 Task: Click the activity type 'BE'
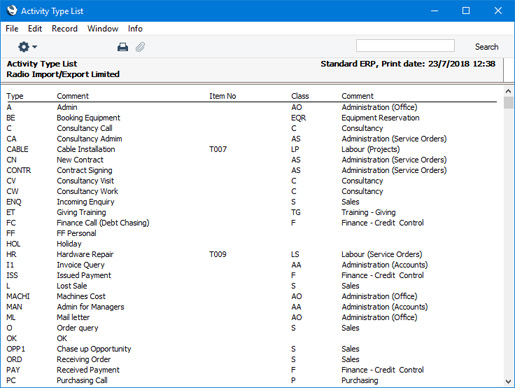11,118
